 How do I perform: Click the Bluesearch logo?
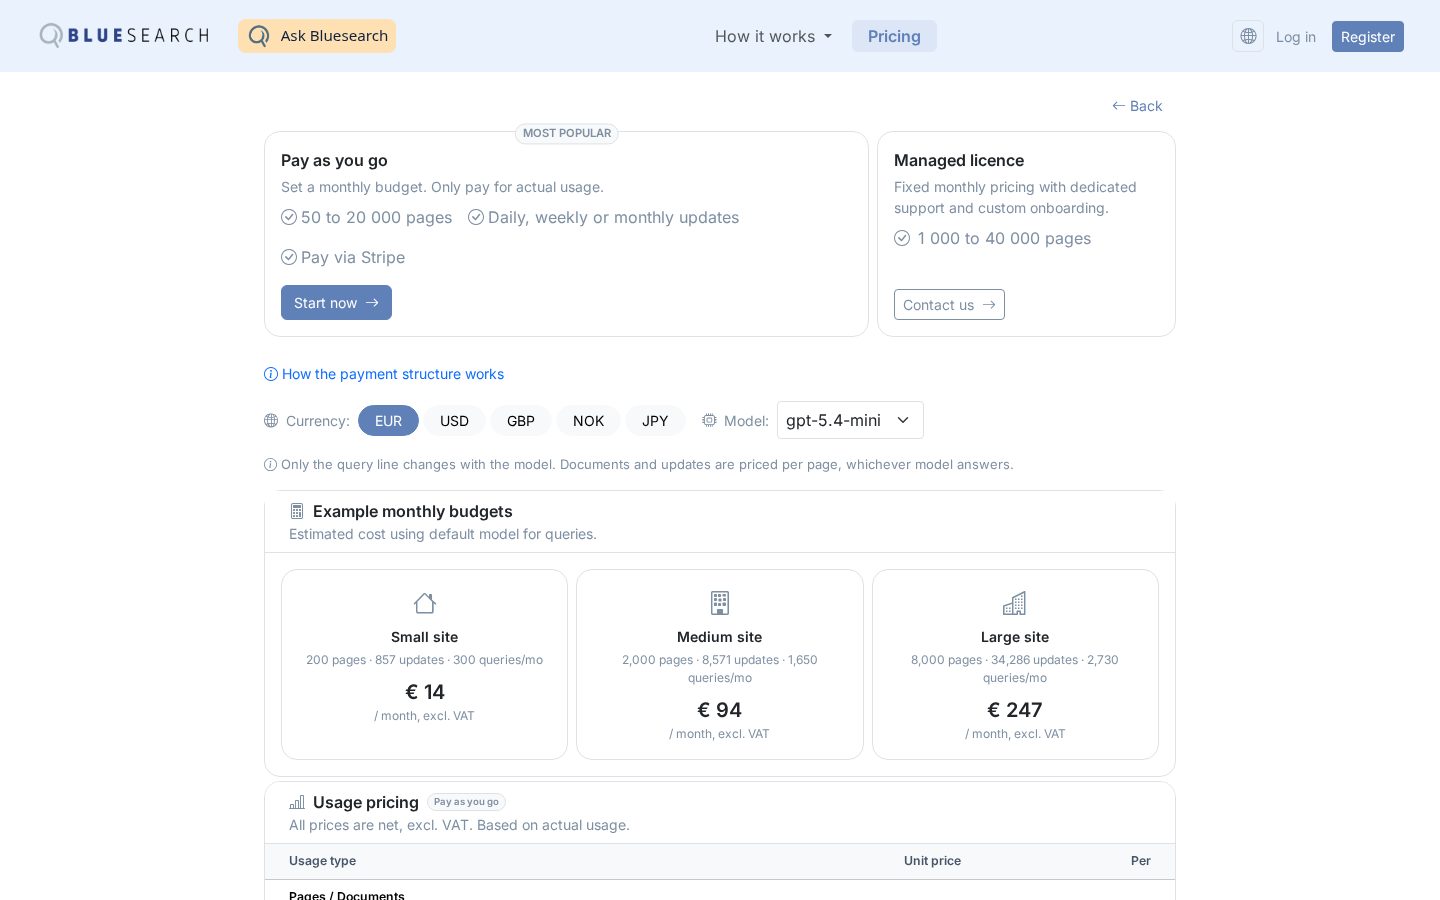[x=124, y=36]
